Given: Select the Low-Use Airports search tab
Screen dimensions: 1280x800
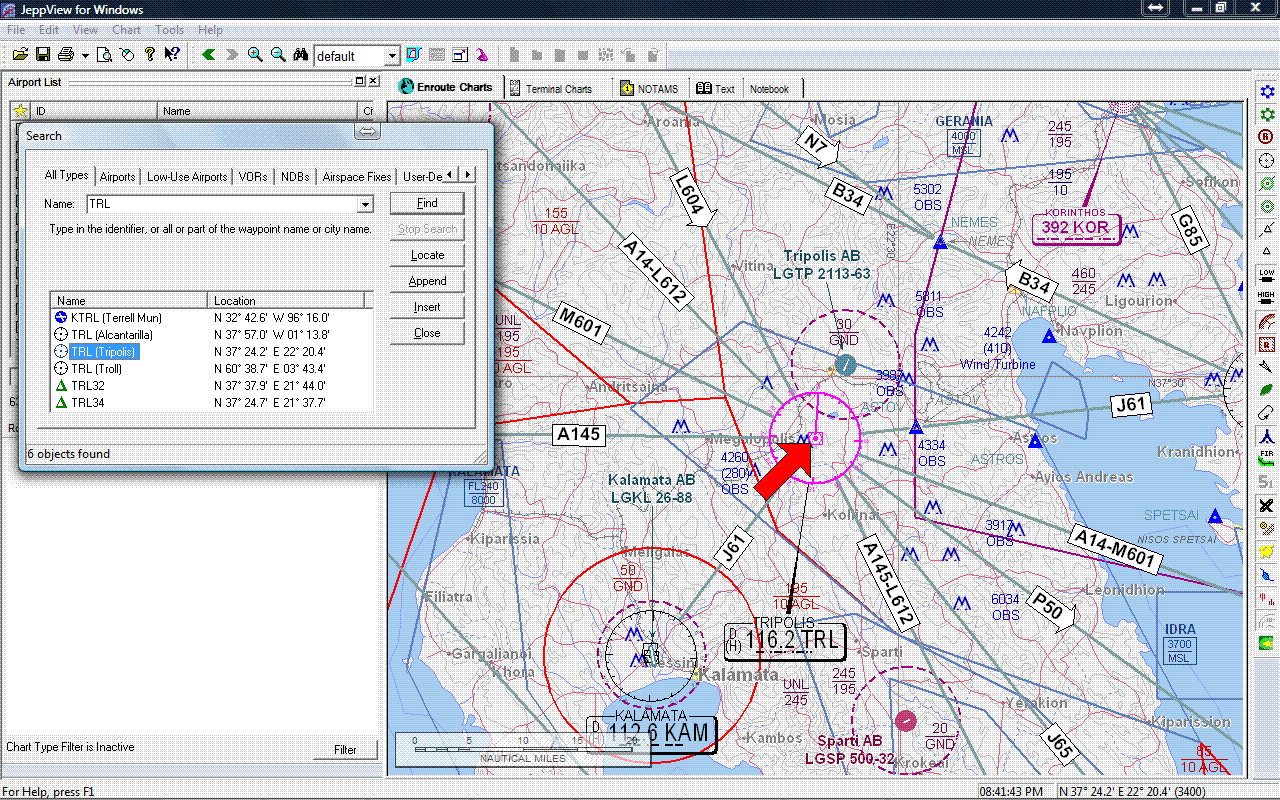Looking at the screenshot, I should (187, 177).
